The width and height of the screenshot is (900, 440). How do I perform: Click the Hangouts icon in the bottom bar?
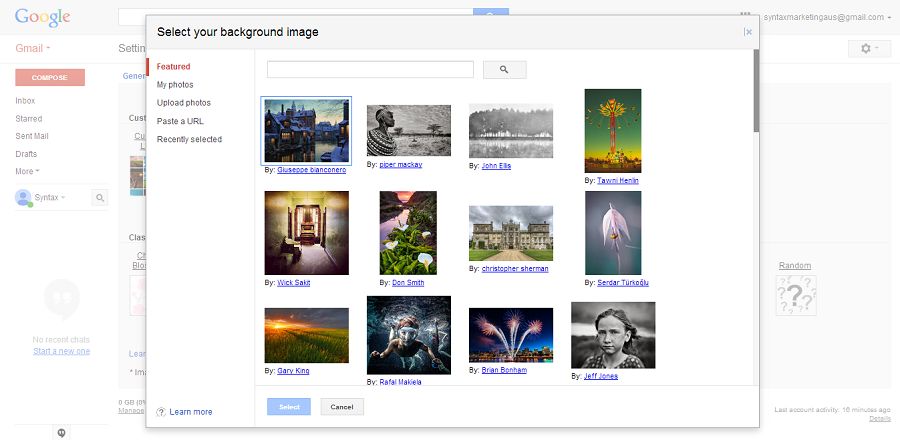coord(61,433)
